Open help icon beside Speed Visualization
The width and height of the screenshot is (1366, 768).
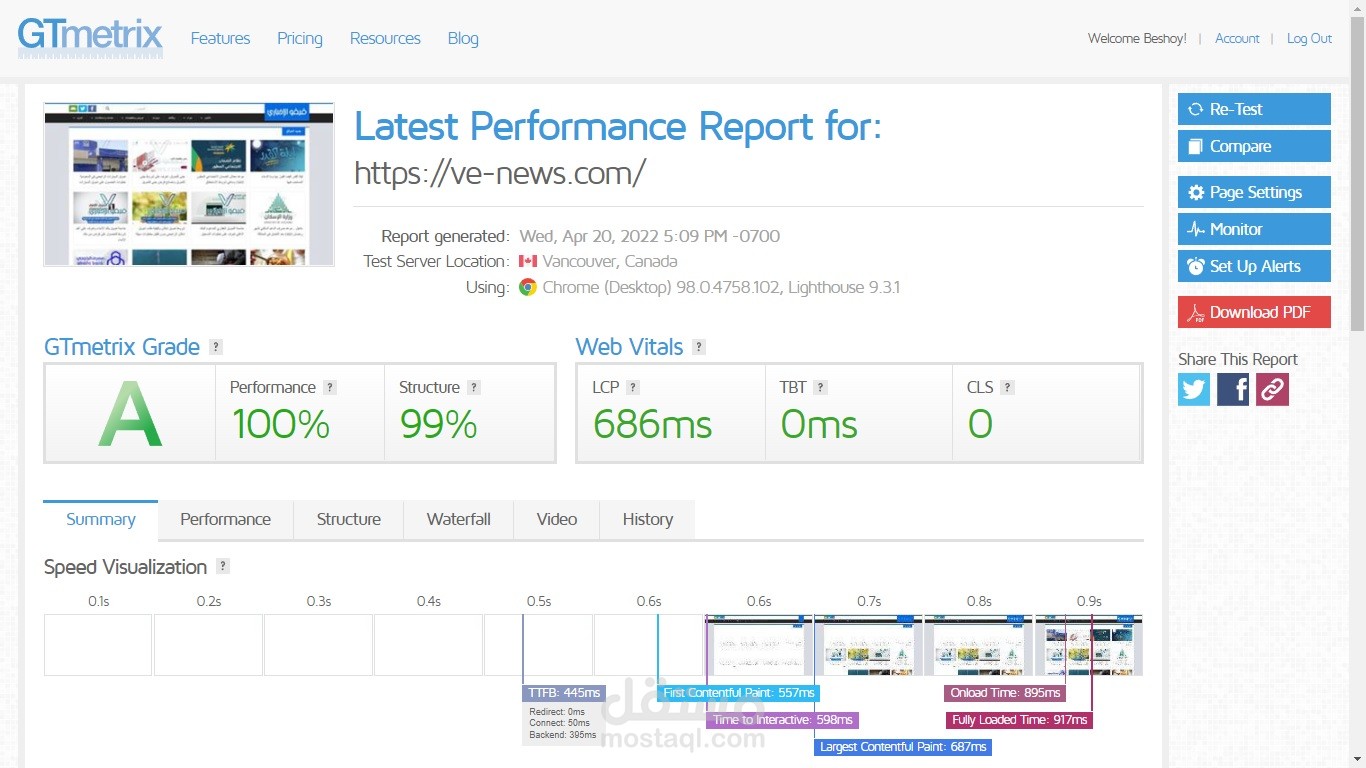point(223,566)
